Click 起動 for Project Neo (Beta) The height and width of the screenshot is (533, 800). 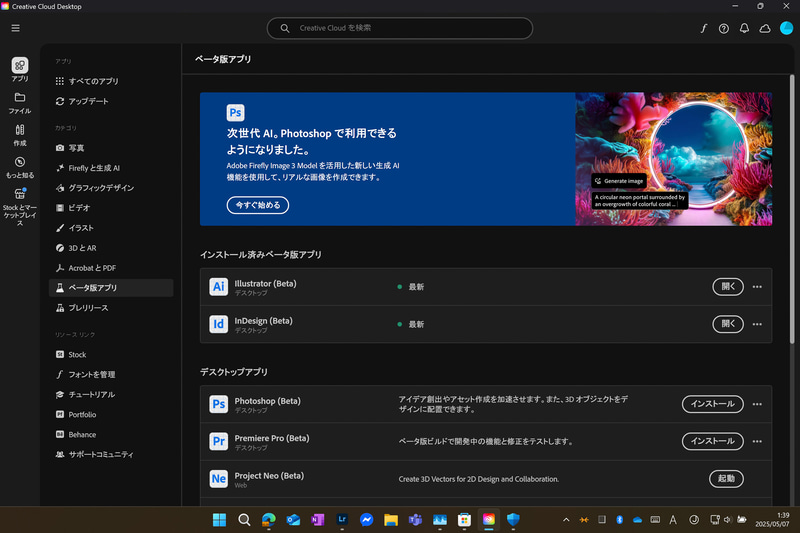(x=726, y=478)
